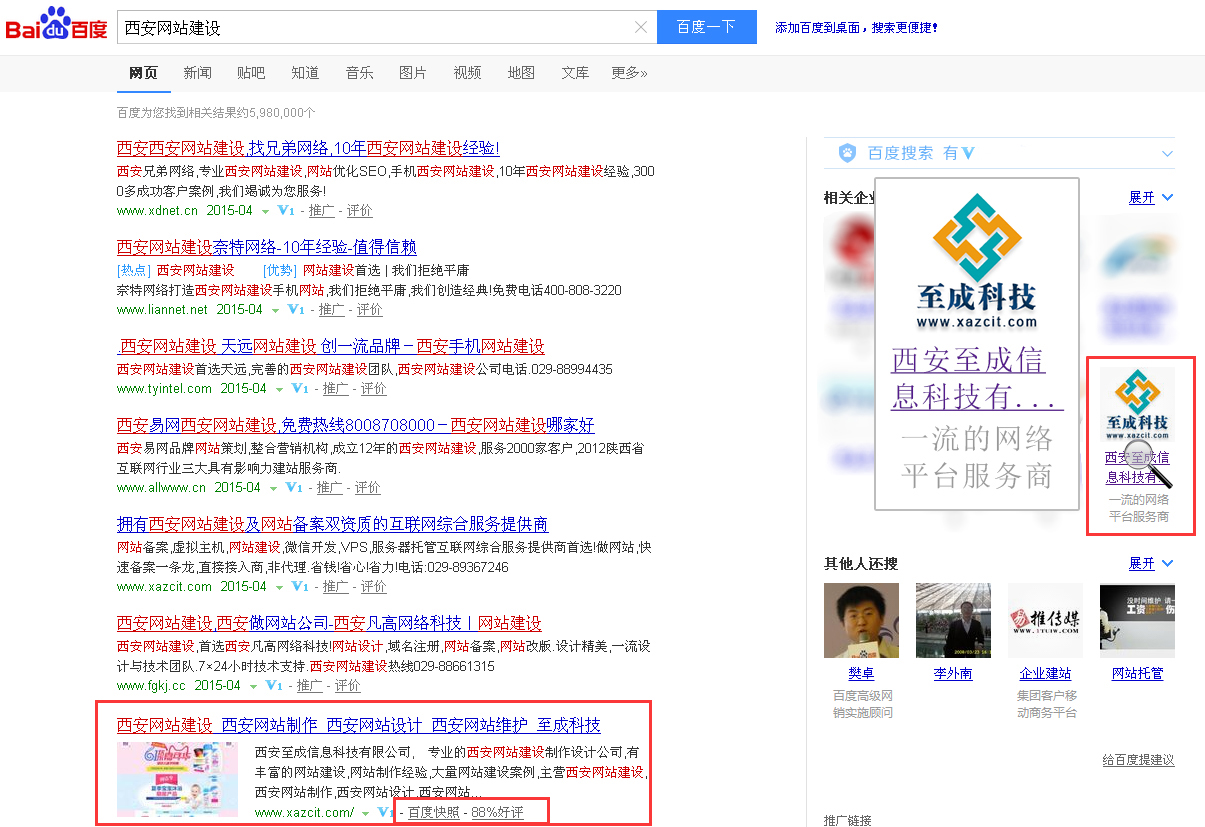Switch to the 新闻 tab
Viewport: 1205px width, 827px height.
point(197,73)
